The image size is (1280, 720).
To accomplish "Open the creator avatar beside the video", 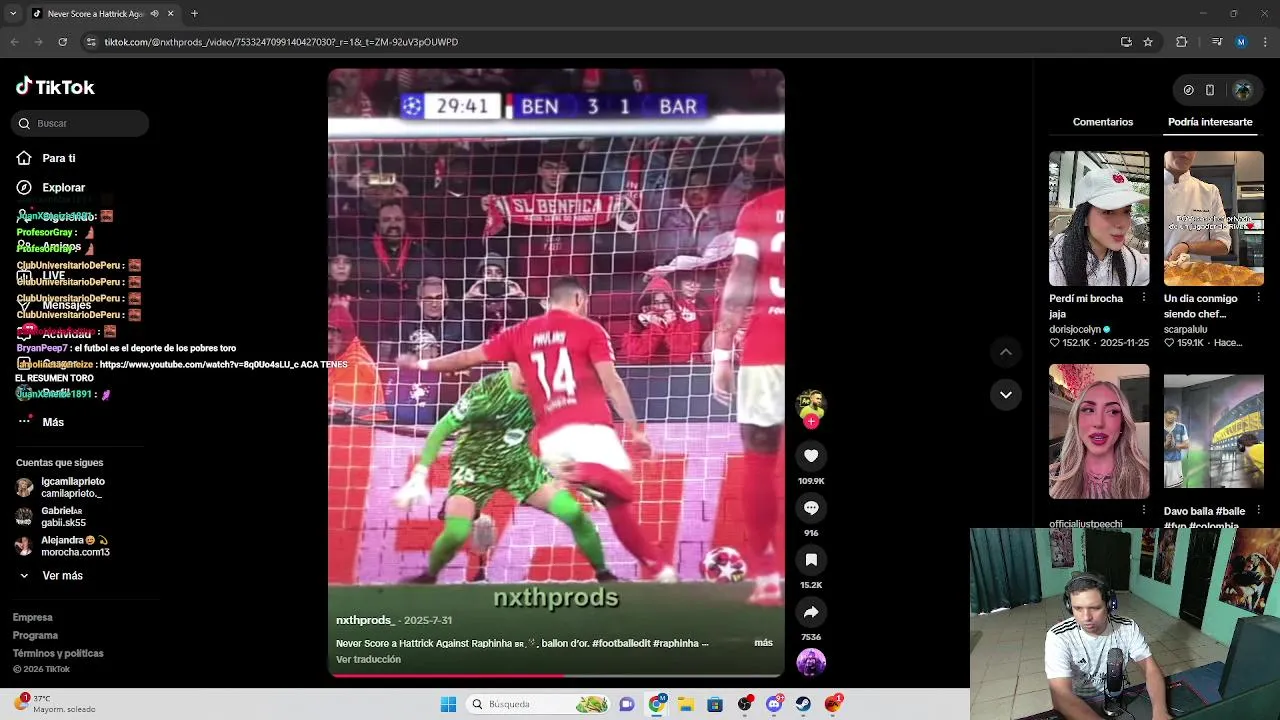I will click(x=811, y=404).
